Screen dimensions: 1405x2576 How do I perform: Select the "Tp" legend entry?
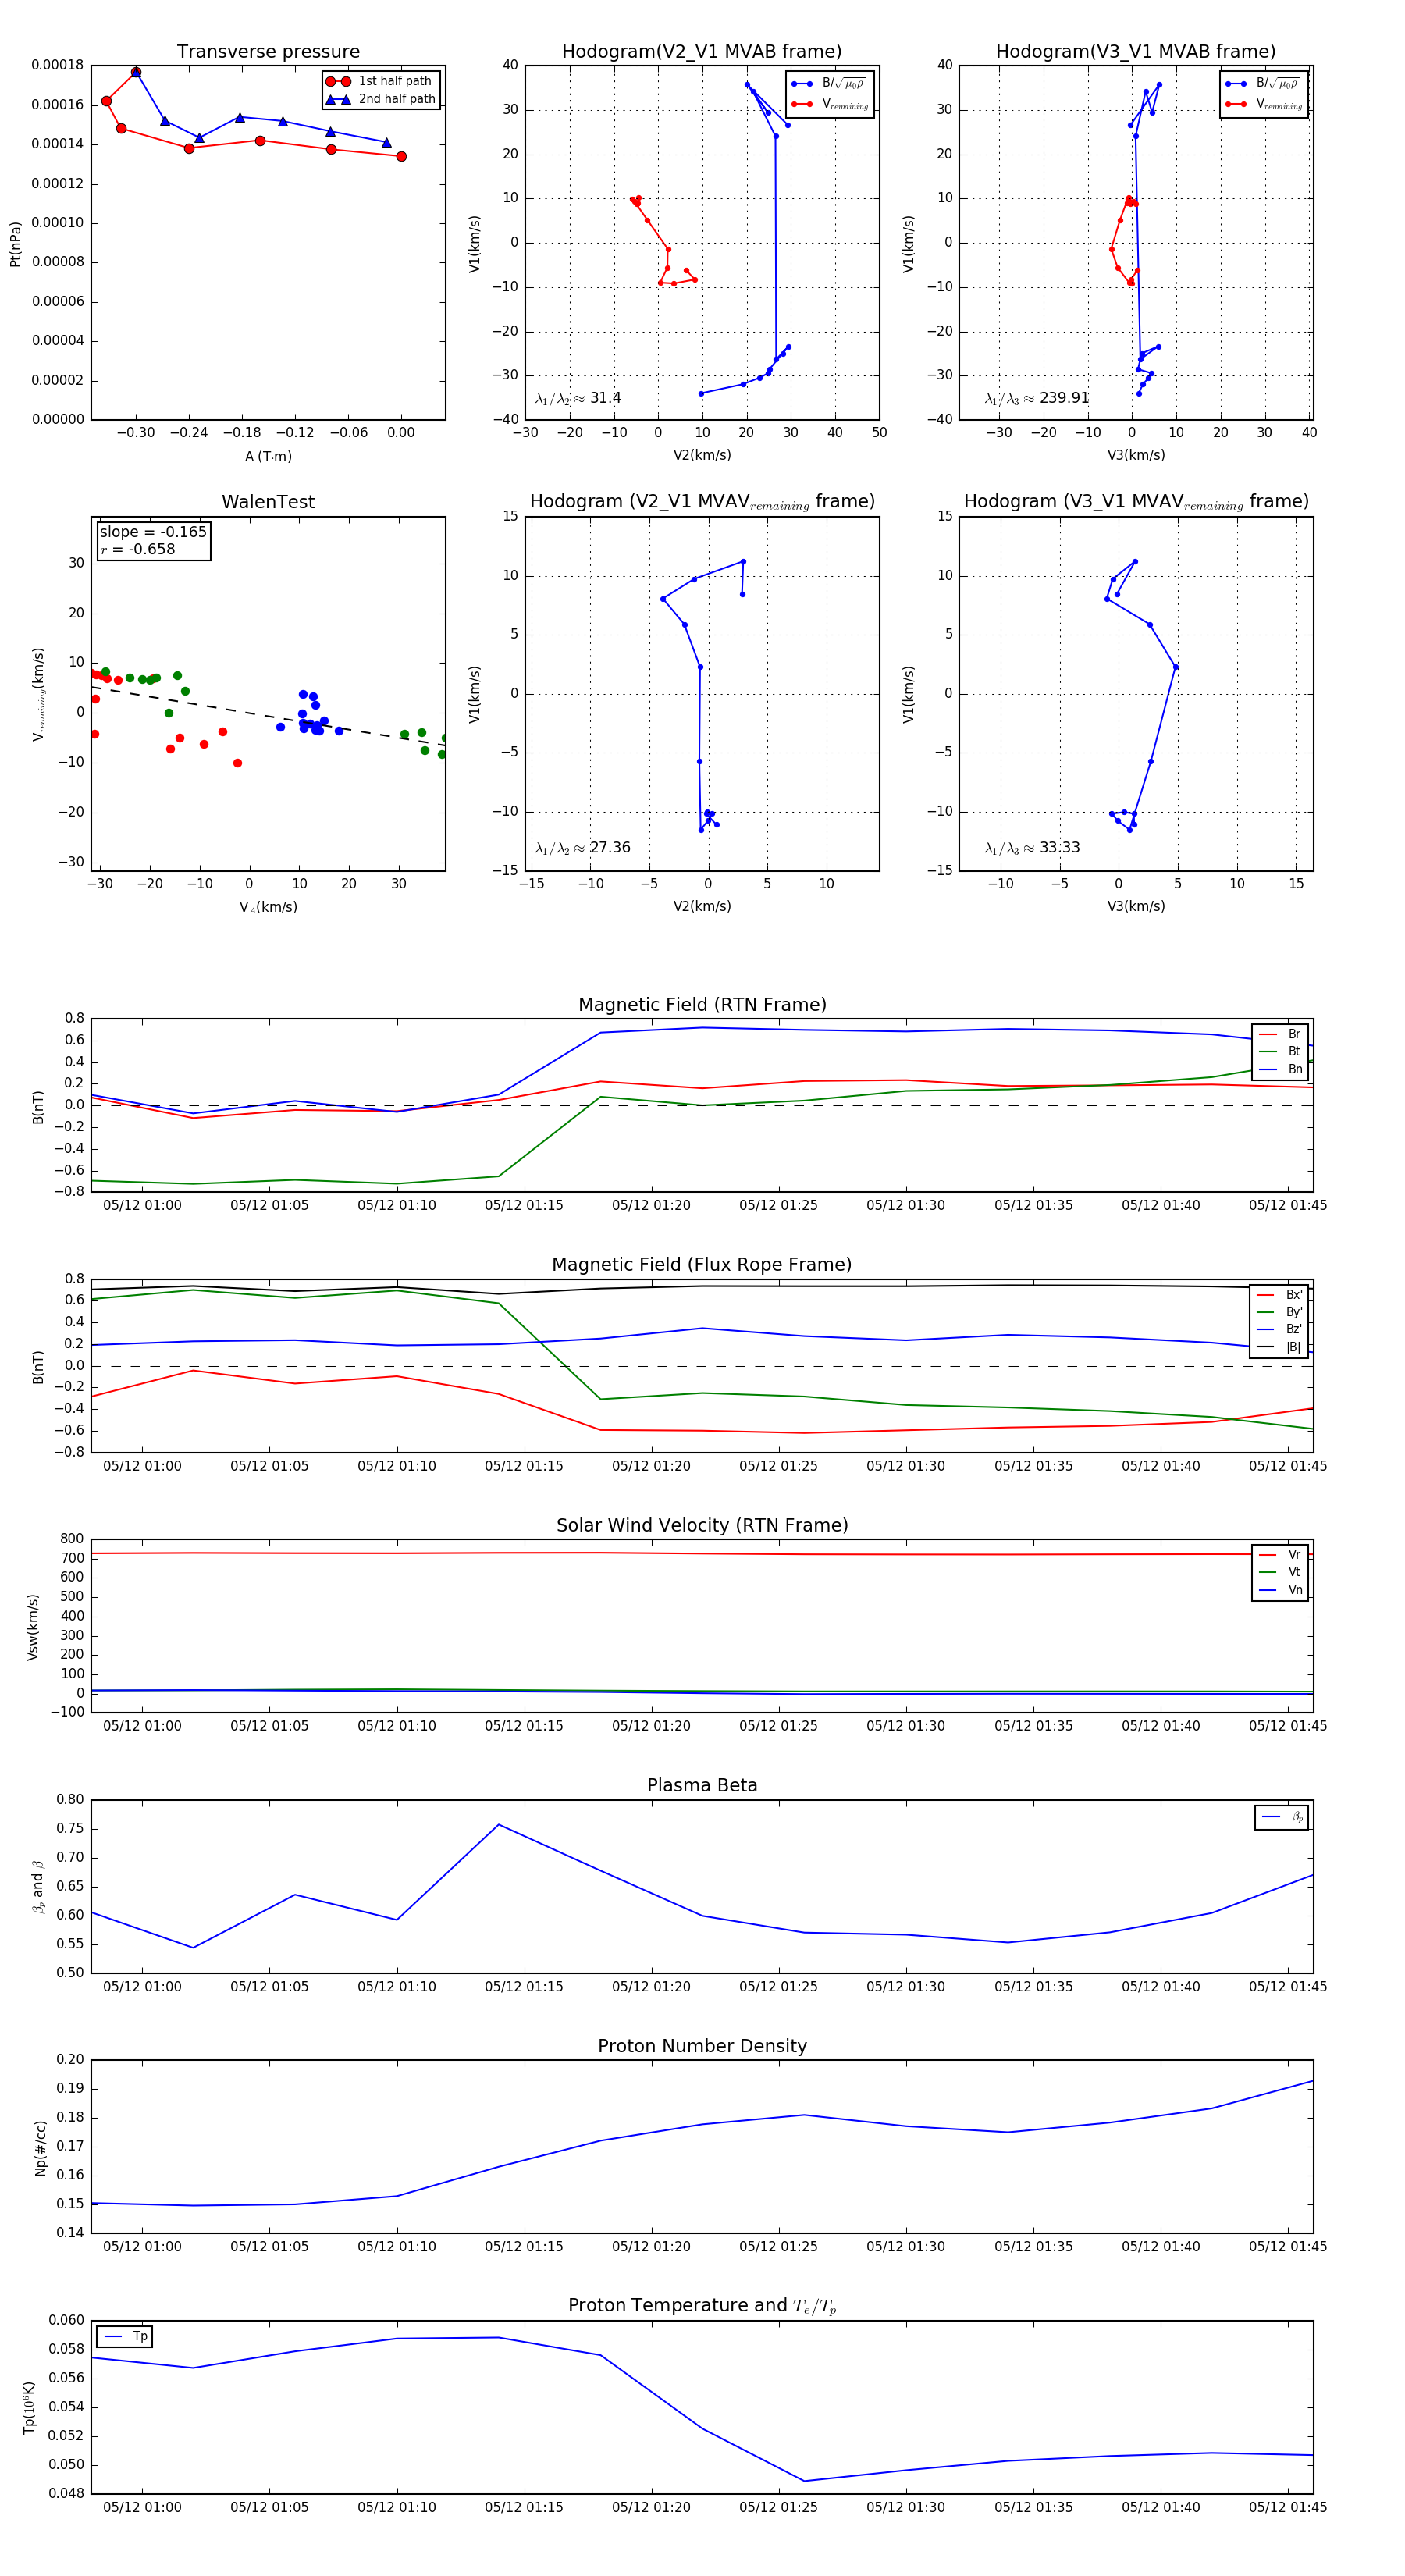tap(125, 2337)
